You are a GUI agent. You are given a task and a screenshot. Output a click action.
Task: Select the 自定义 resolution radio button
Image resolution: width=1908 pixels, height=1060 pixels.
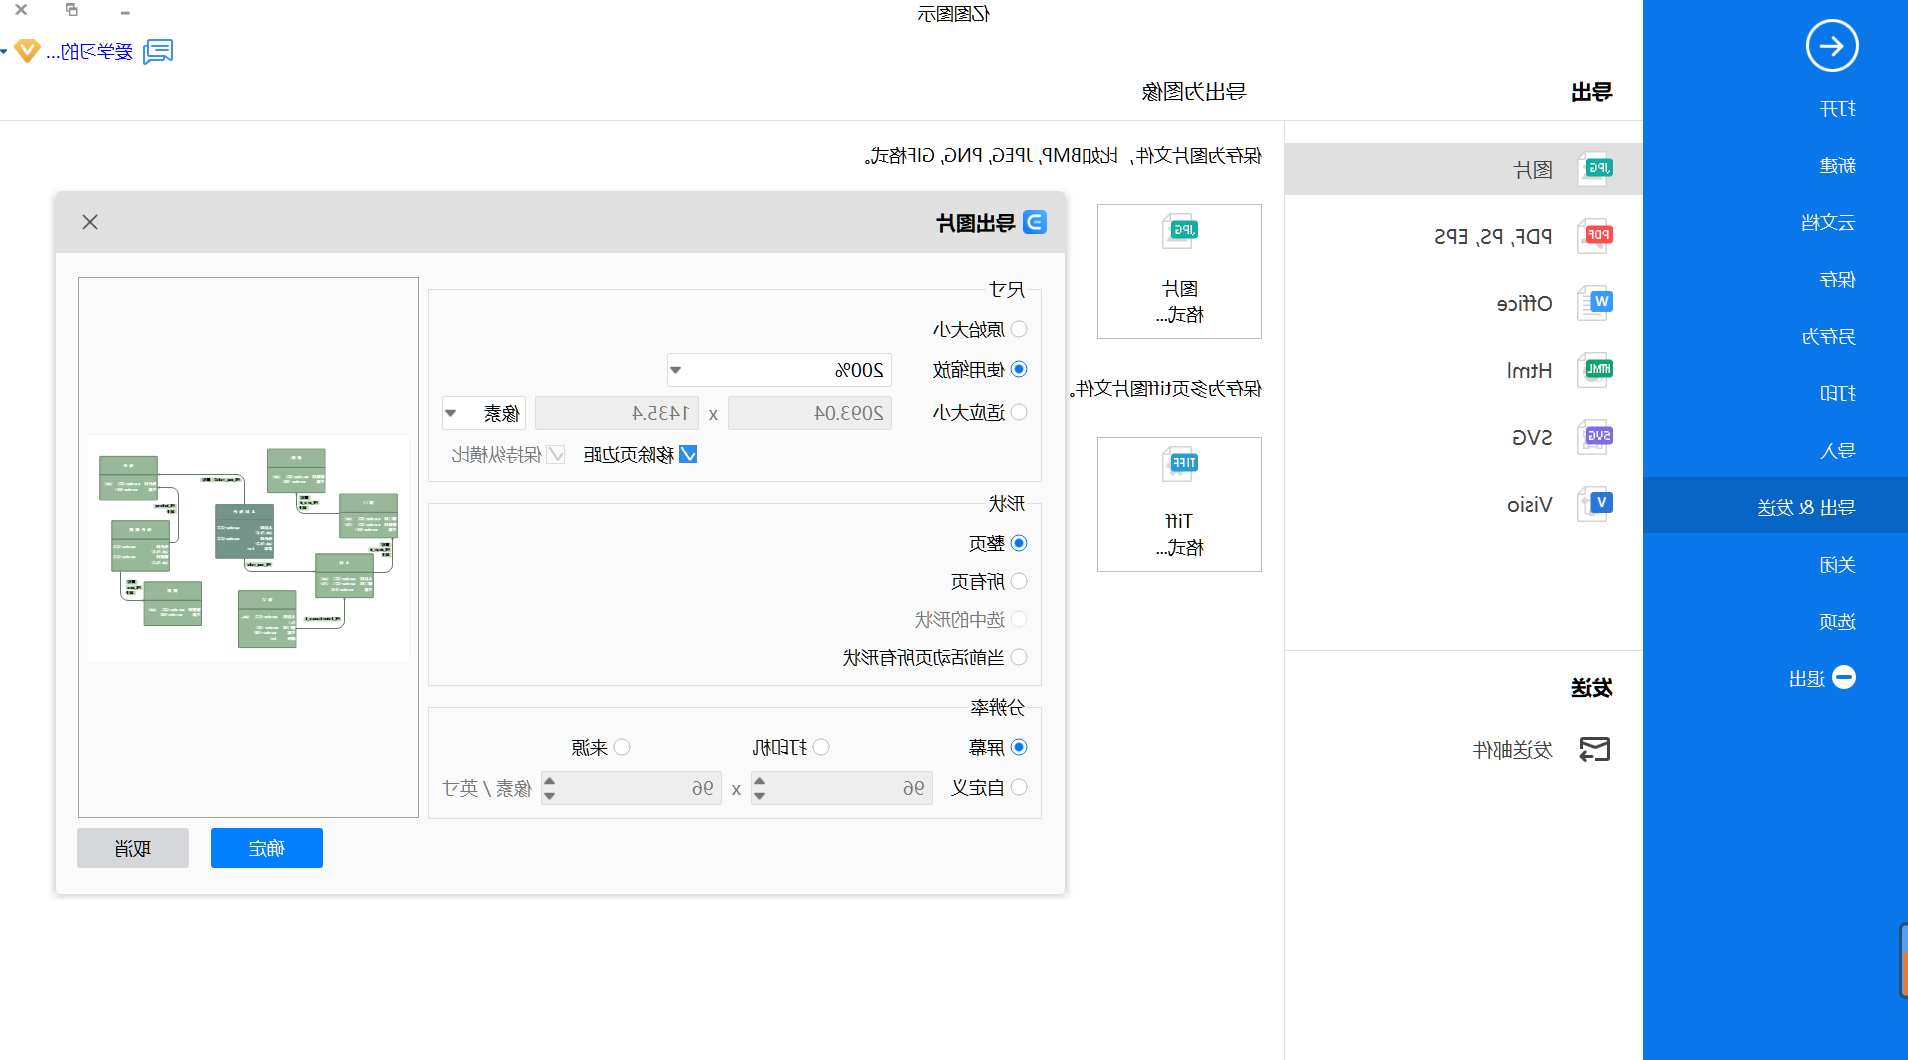click(x=1019, y=787)
